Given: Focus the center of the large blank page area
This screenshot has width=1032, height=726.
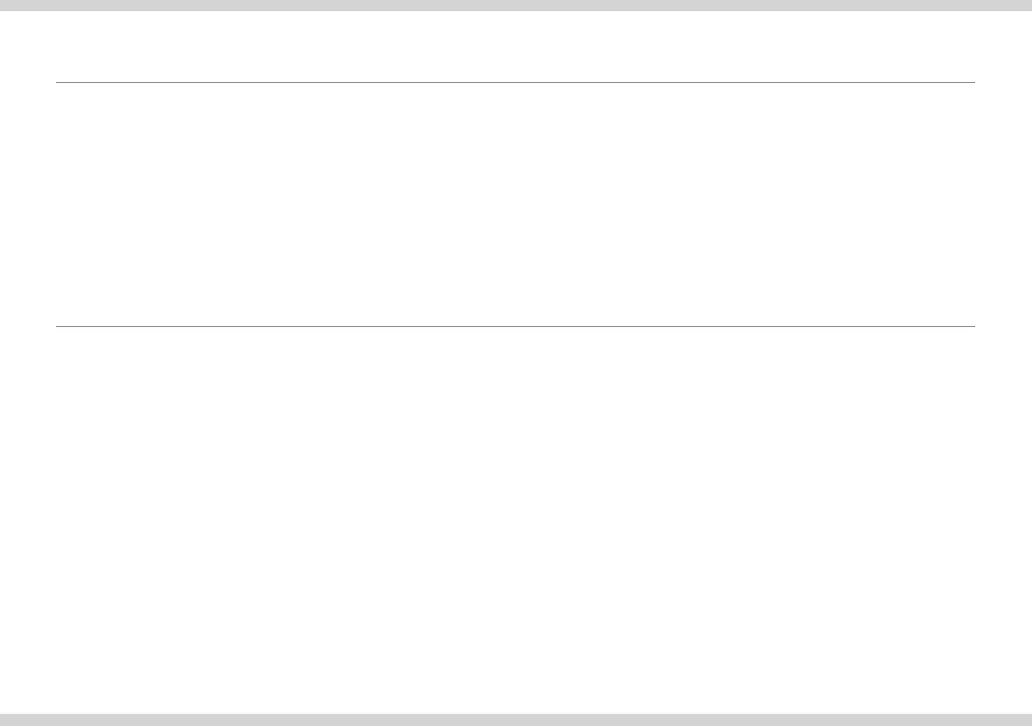Looking at the screenshot, I should point(516,362).
